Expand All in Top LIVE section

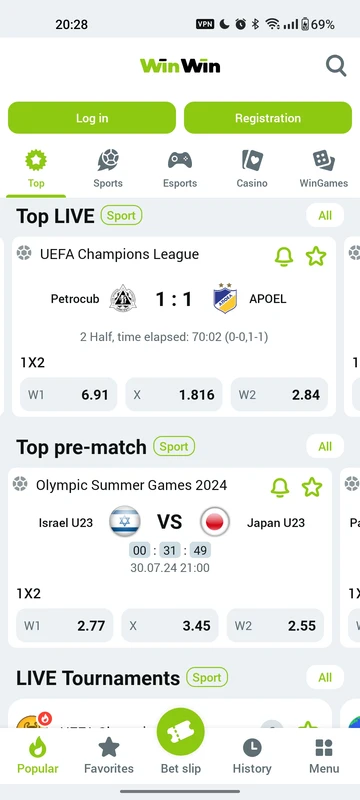pos(325,215)
